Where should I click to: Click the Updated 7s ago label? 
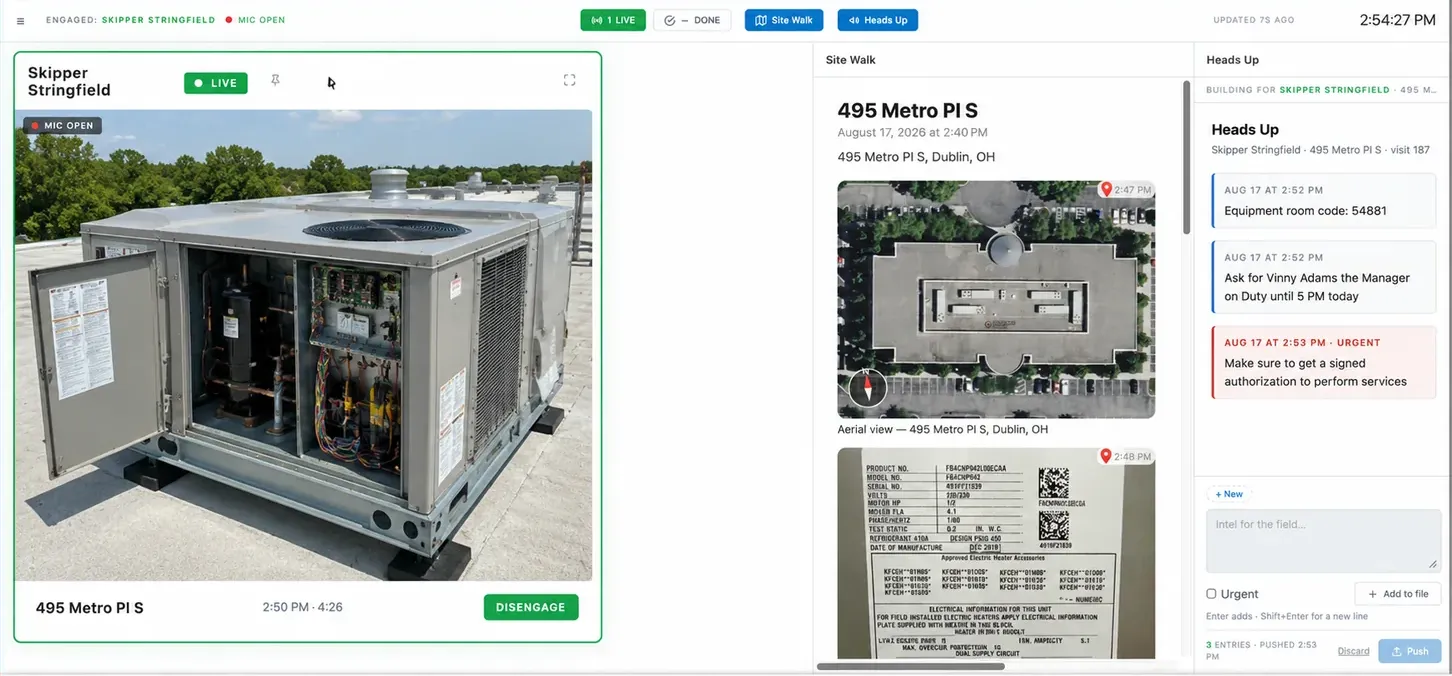[x=1254, y=20]
